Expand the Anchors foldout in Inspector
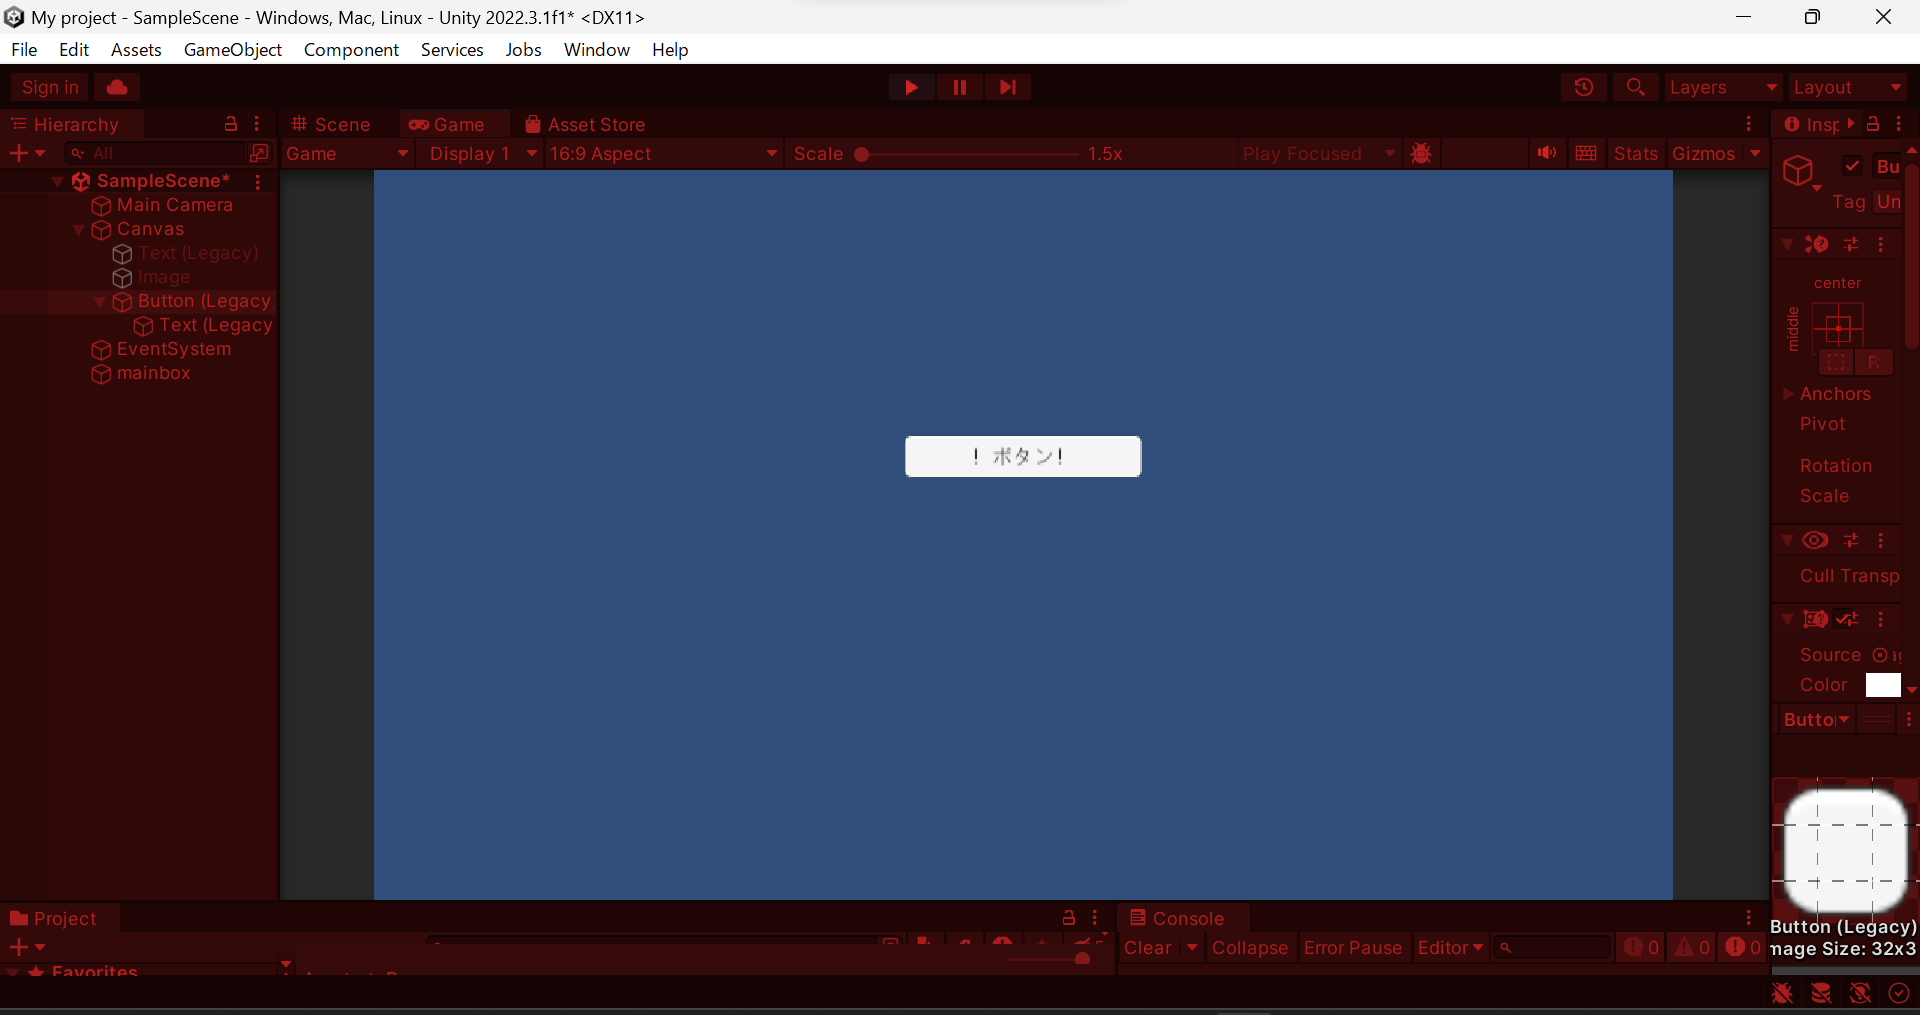Screen dimensions: 1920x1015 coord(1788,394)
